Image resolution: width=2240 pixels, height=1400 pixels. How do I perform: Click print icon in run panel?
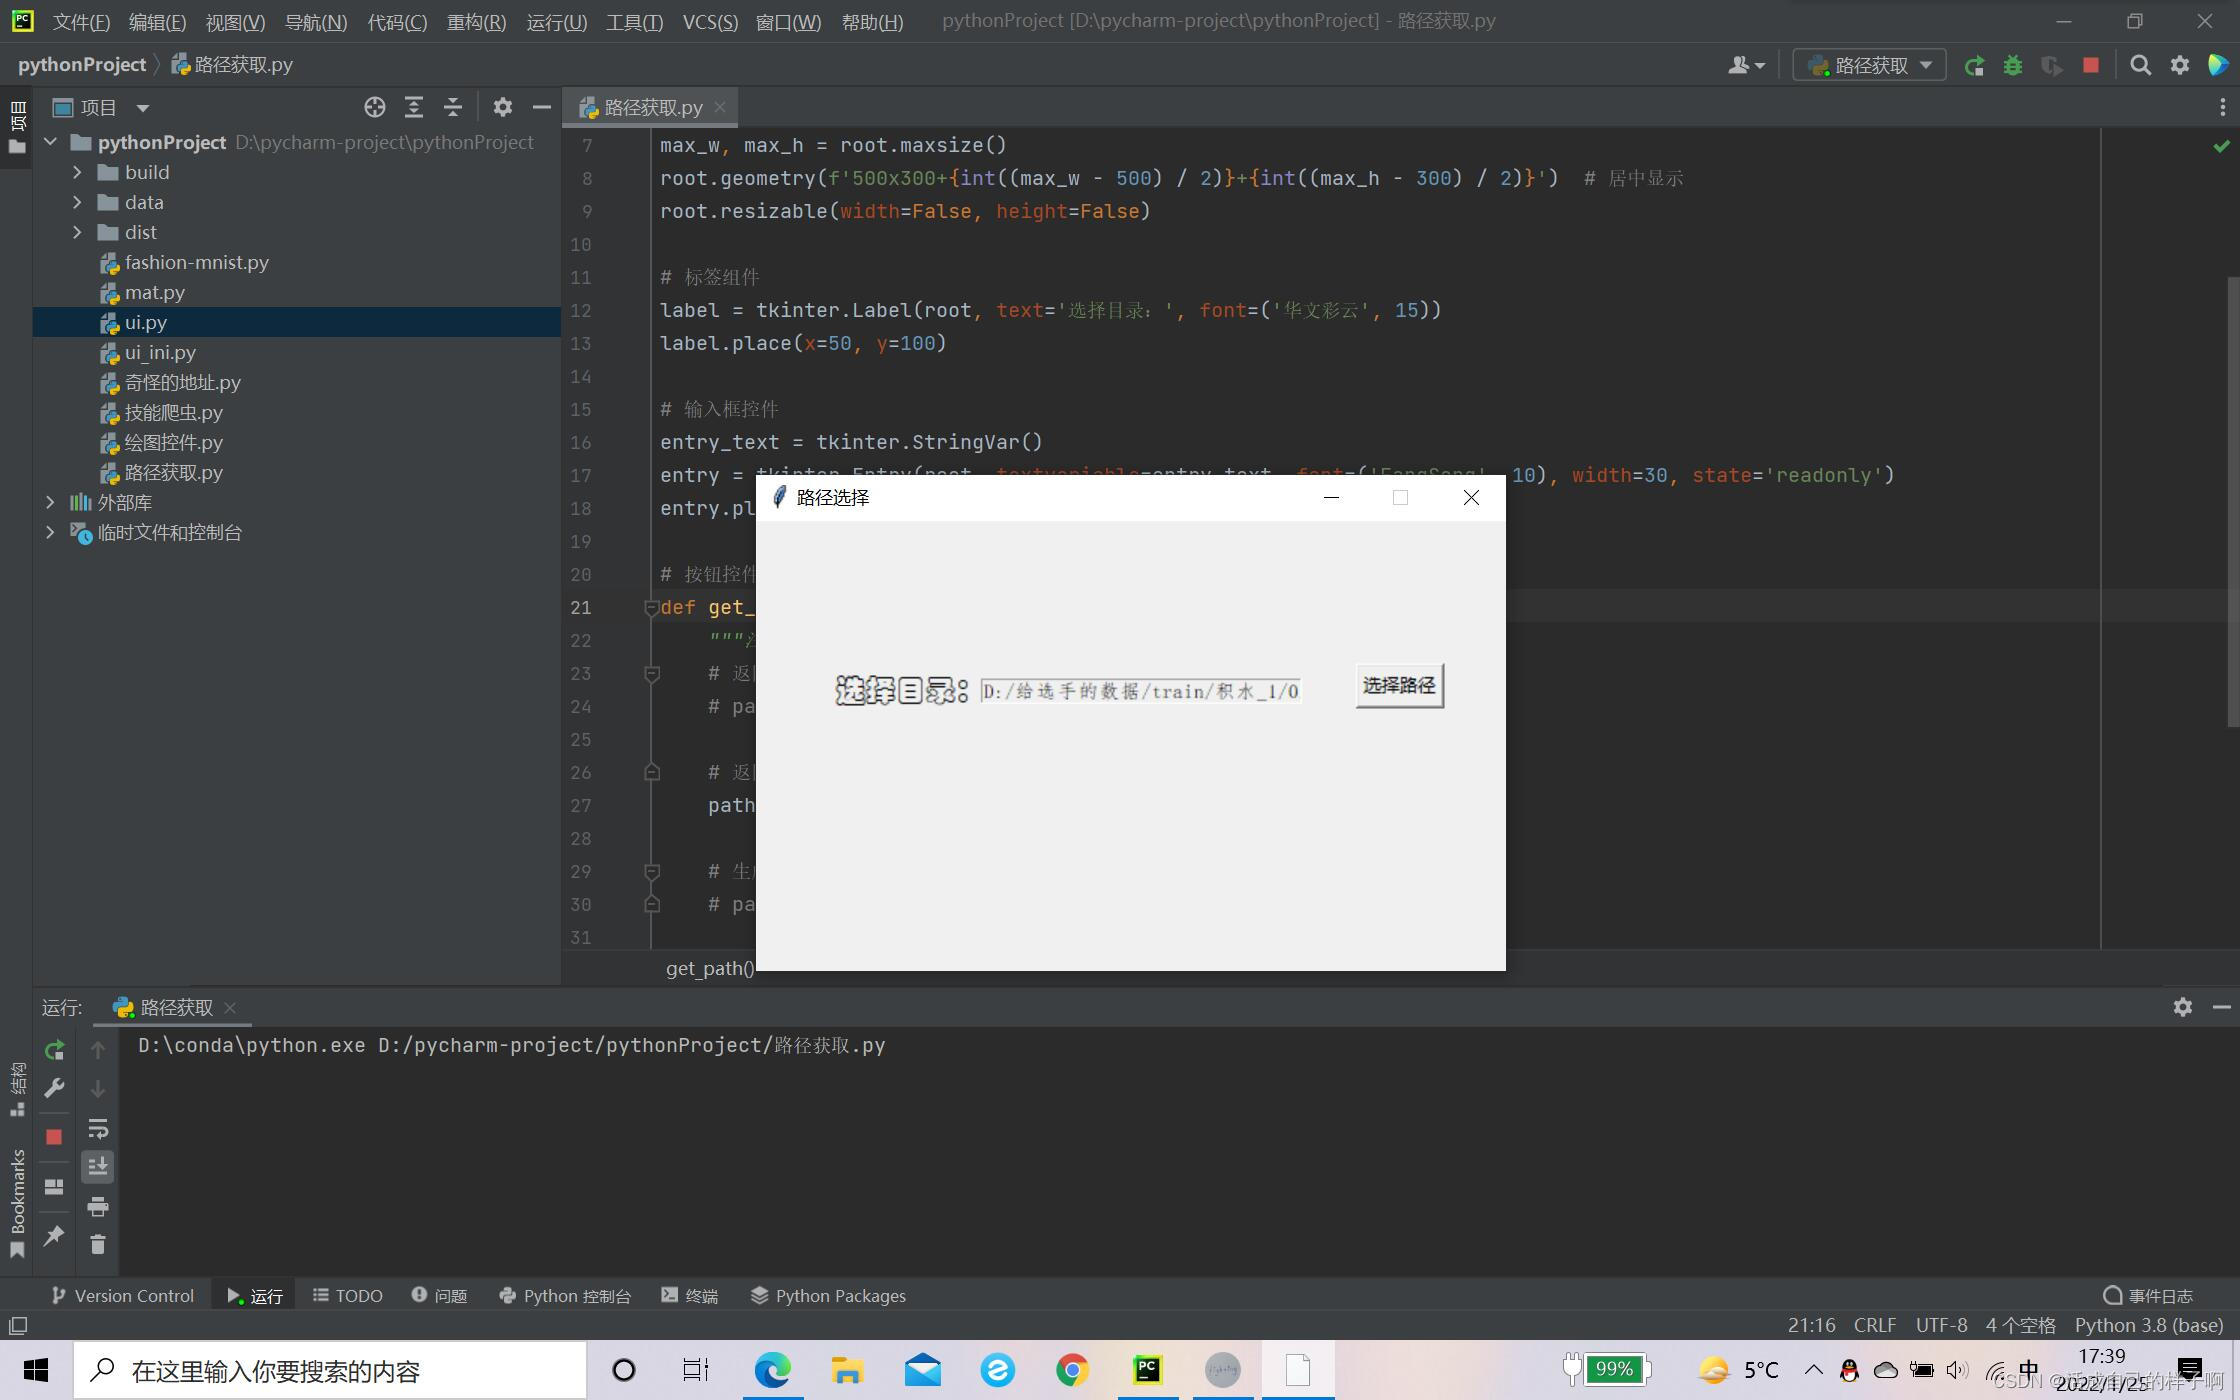point(97,1206)
